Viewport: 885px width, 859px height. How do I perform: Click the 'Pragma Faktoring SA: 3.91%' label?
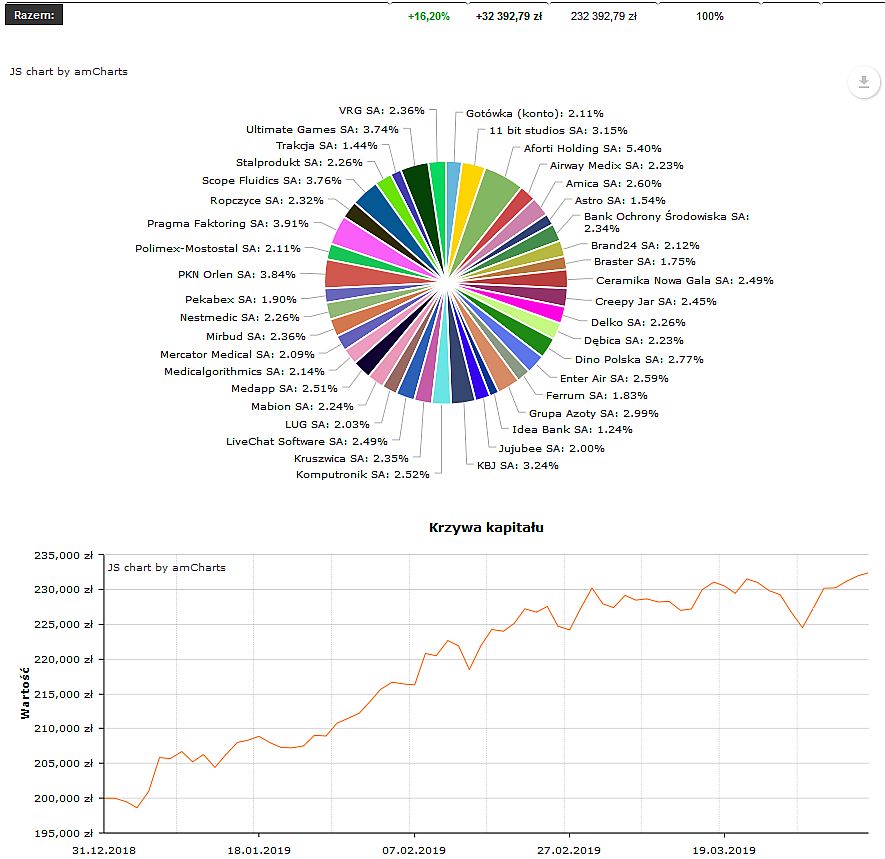coord(228,223)
